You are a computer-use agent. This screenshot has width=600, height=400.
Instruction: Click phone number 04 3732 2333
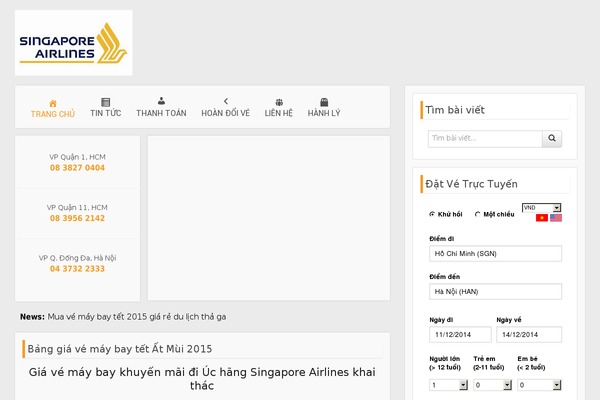click(77, 269)
